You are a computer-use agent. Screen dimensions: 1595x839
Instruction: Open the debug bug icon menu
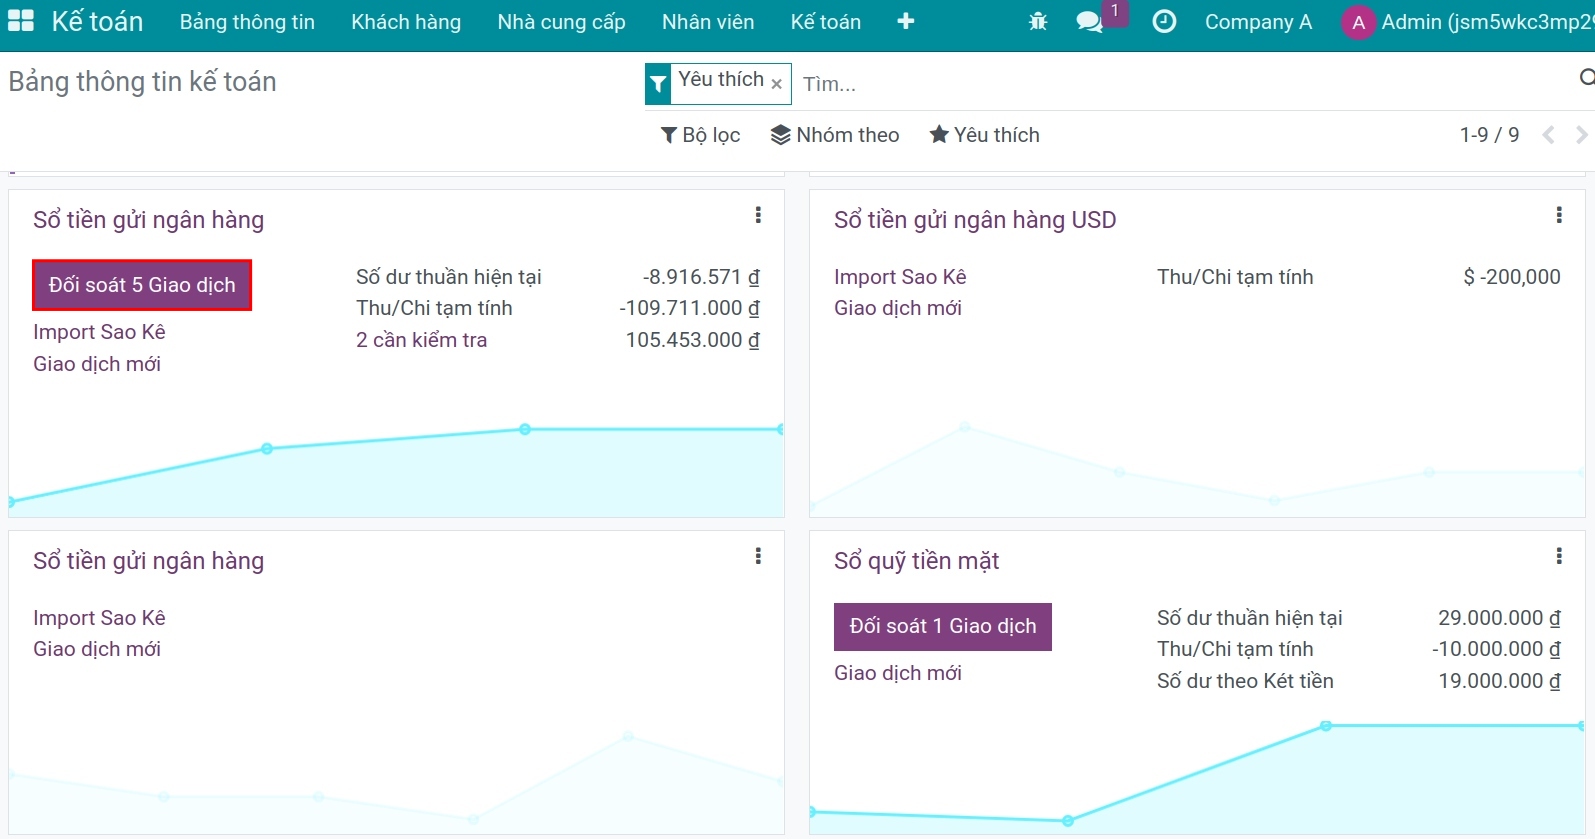tap(1037, 21)
